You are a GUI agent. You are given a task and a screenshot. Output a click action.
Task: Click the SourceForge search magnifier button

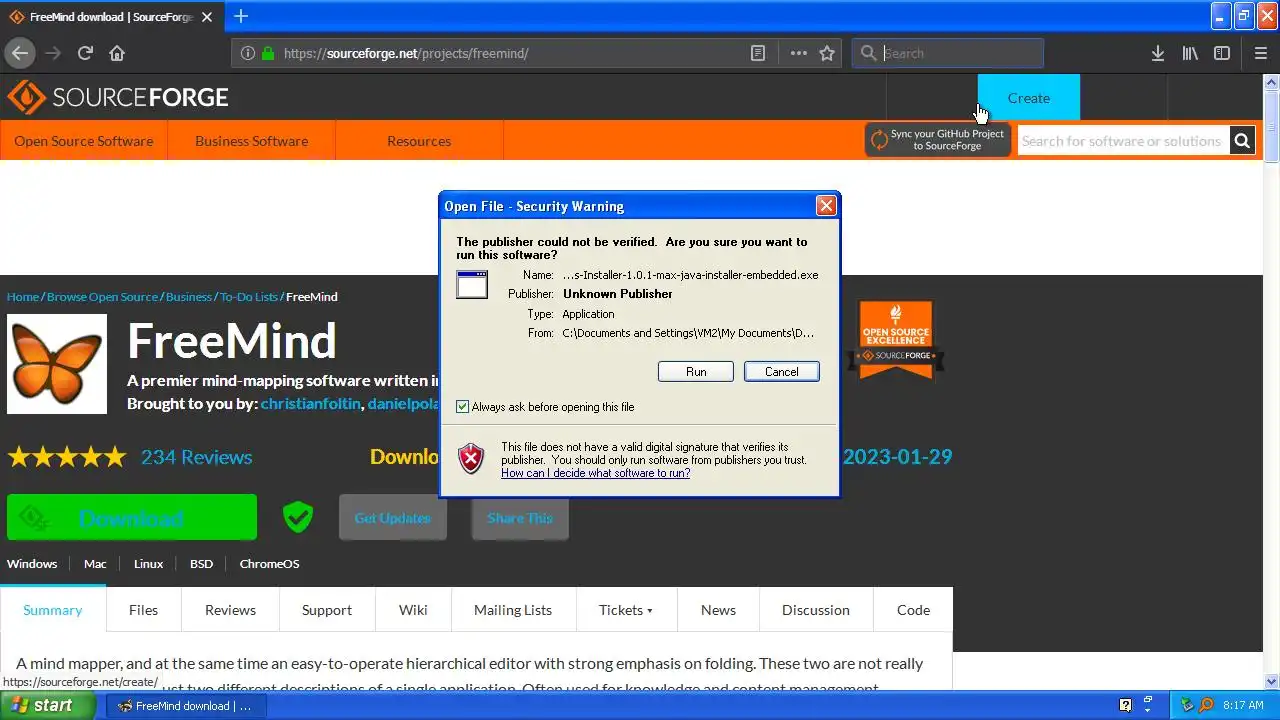tap(1242, 141)
